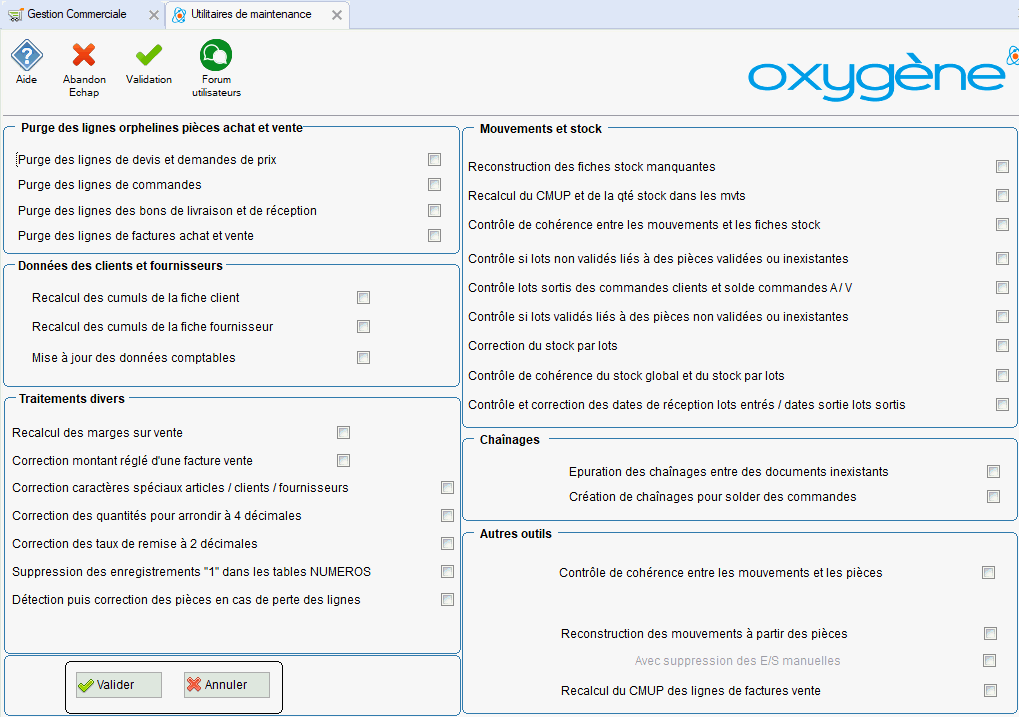Click the Traitements divers group title
This screenshot has width=1019, height=717.
tap(71, 399)
